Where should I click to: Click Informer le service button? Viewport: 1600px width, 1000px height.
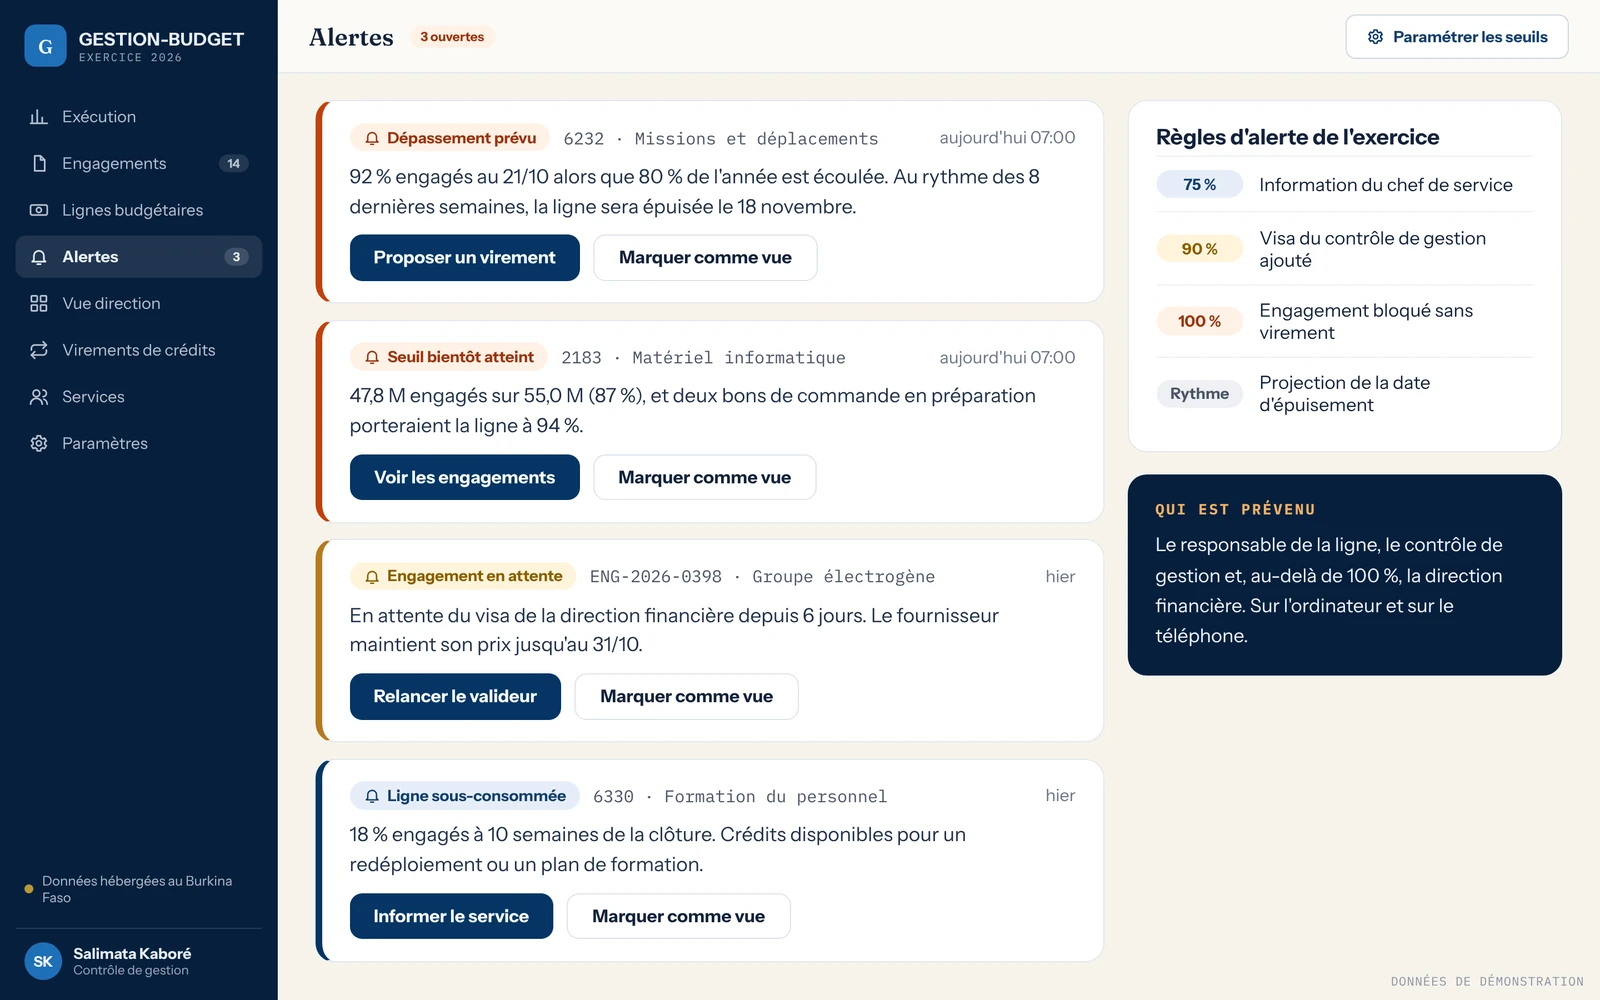coord(451,916)
